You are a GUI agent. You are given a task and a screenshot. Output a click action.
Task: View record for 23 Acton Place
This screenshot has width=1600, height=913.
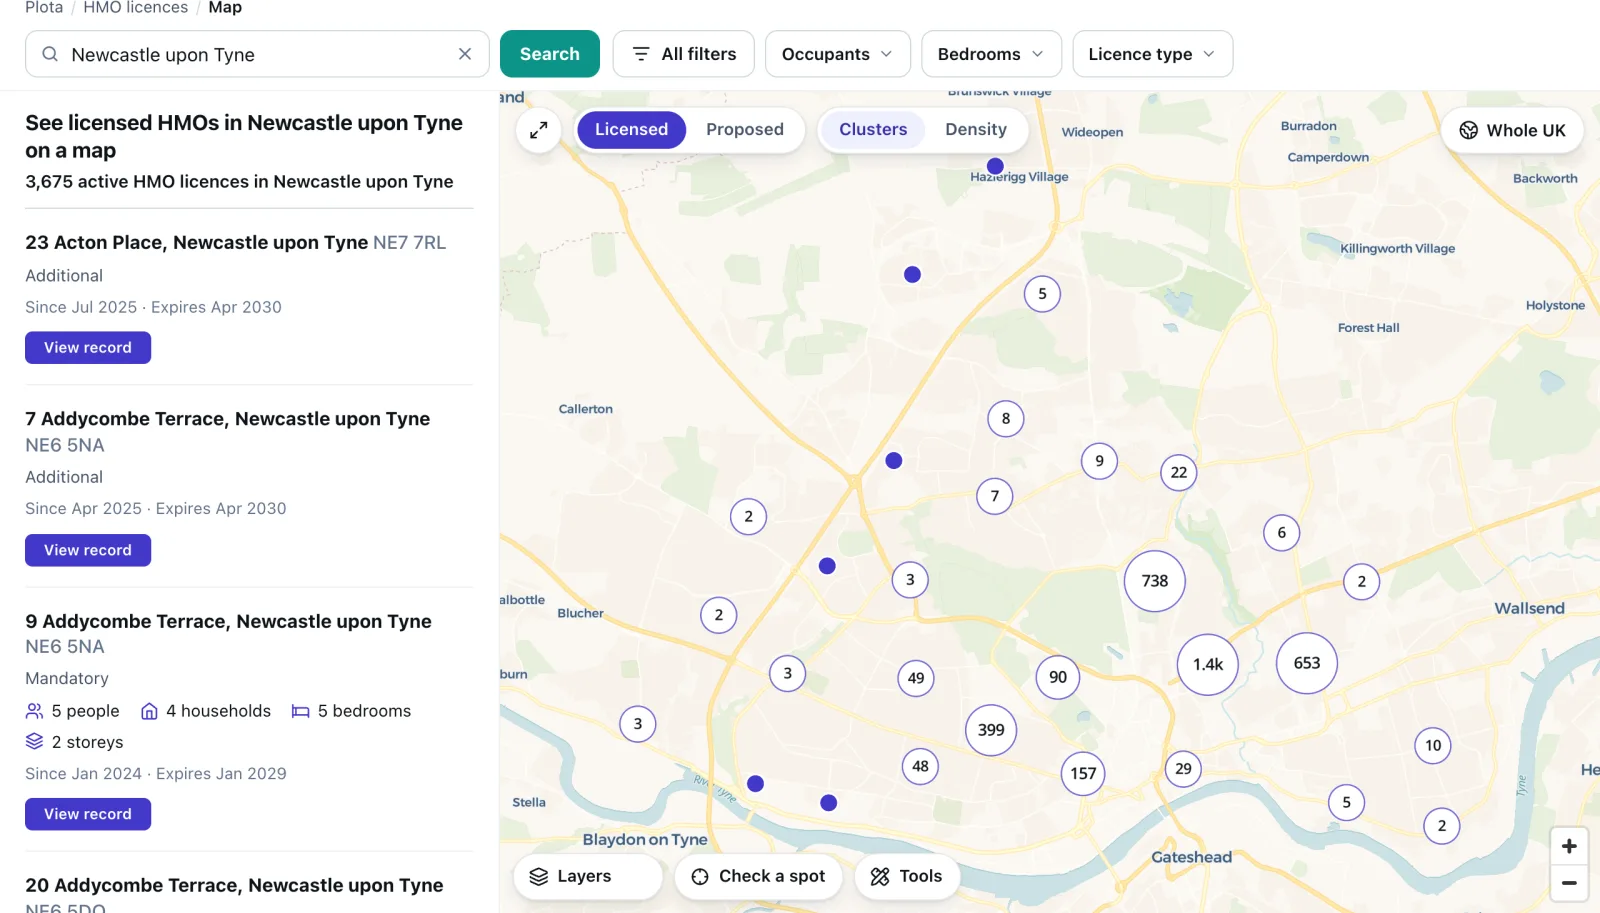[x=88, y=348]
